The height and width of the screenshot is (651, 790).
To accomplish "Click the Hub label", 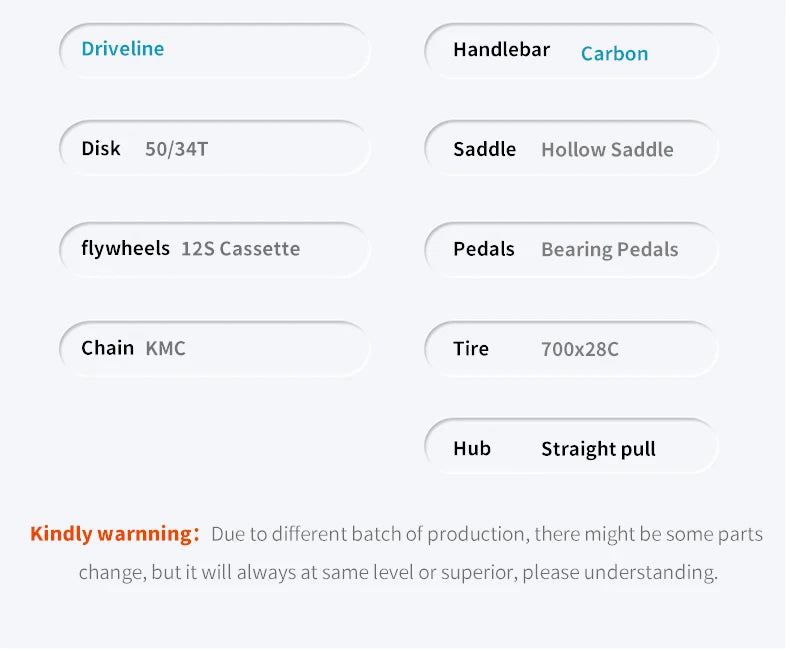I will tap(471, 448).
